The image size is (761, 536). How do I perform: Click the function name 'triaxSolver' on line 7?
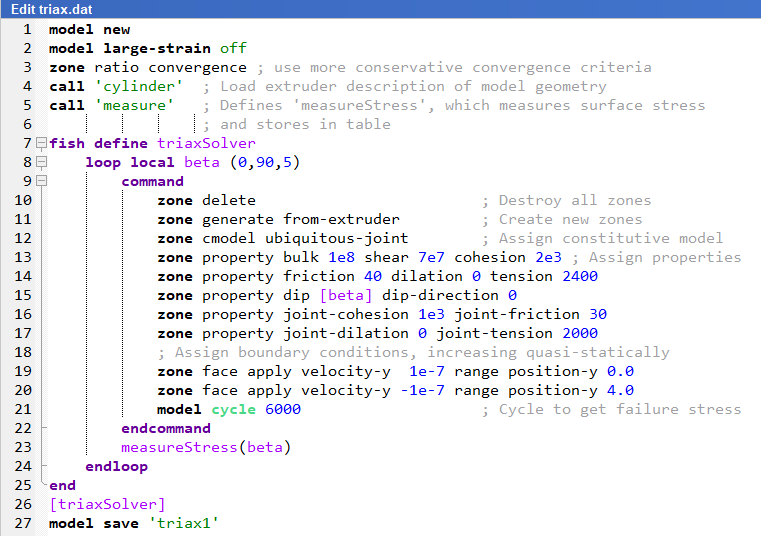pyautogui.click(x=206, y=143)
